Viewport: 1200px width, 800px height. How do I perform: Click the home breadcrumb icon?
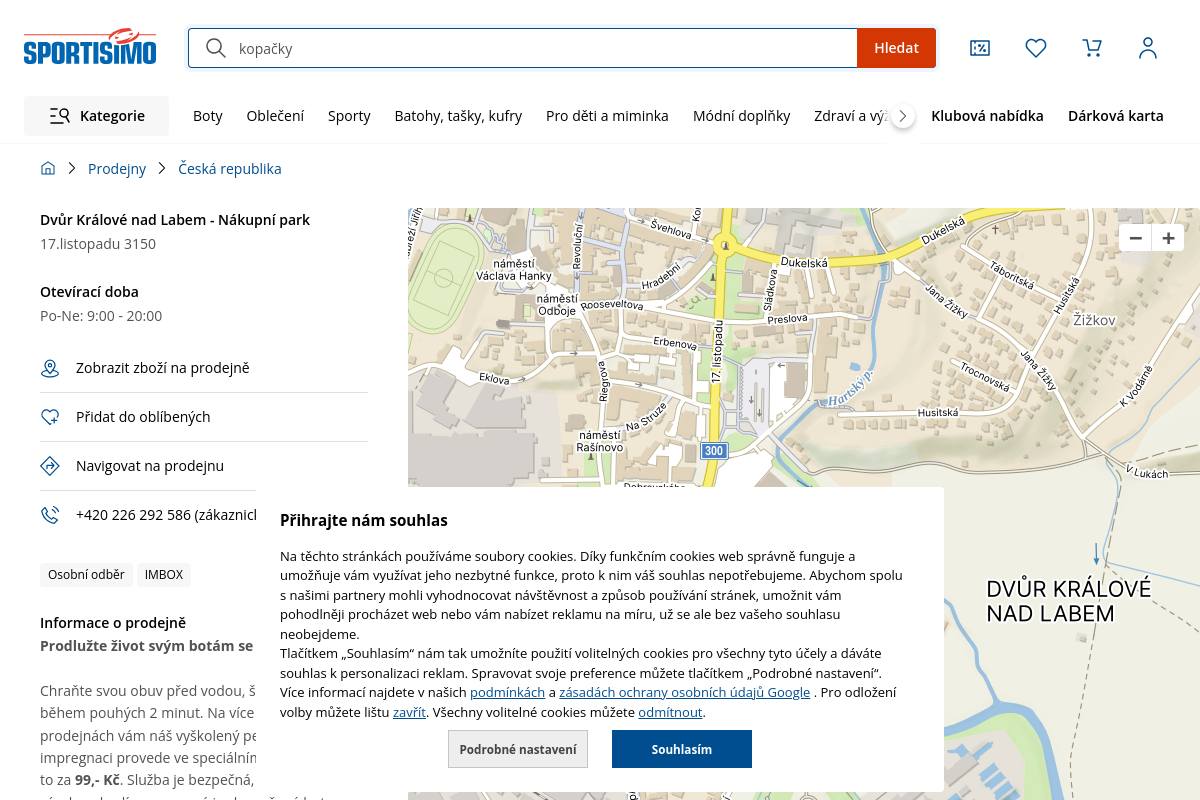point(48,169)
